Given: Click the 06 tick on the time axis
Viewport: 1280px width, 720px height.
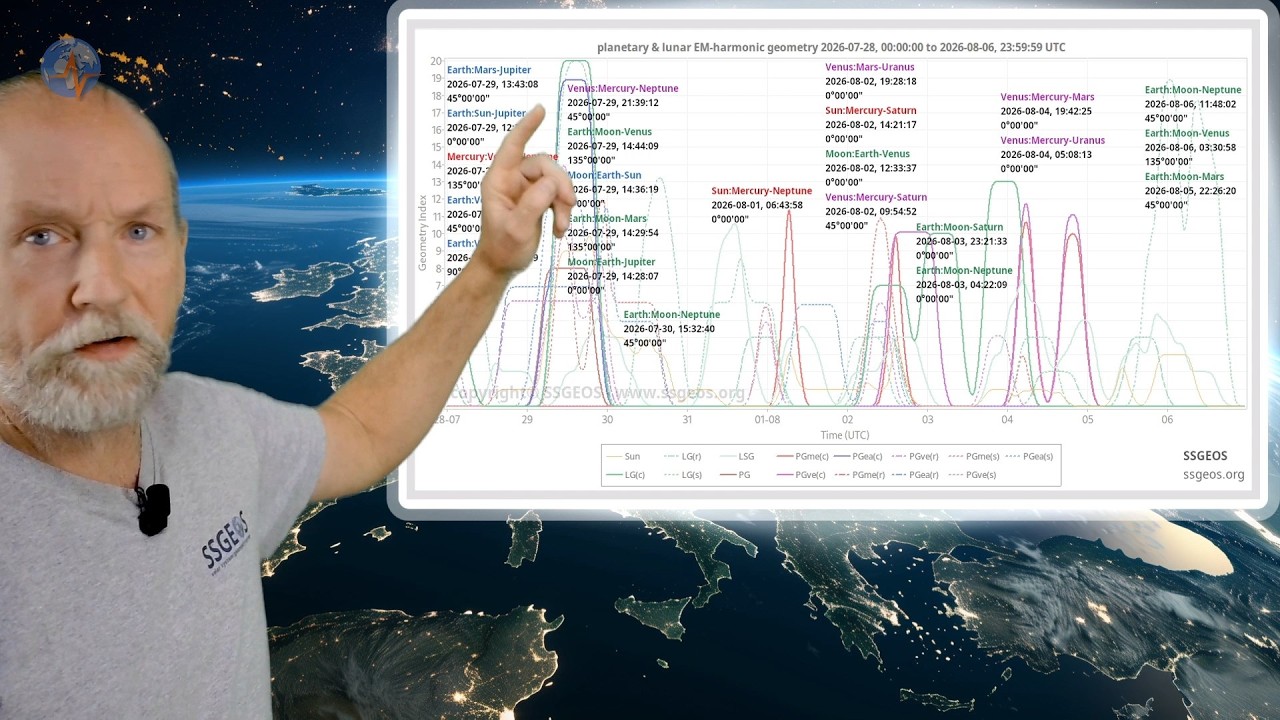Looking at the screenshot, I should (x=1167, y=420).
